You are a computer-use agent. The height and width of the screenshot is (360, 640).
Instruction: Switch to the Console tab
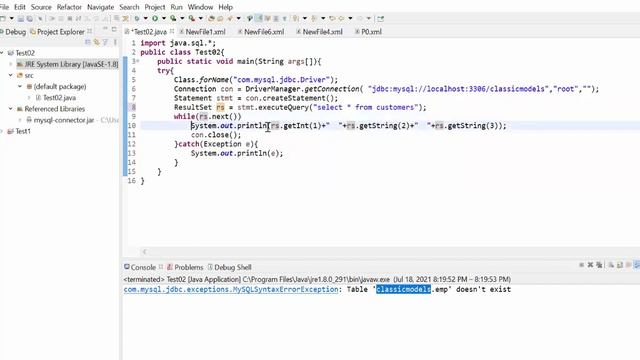(x=143, y=267)
